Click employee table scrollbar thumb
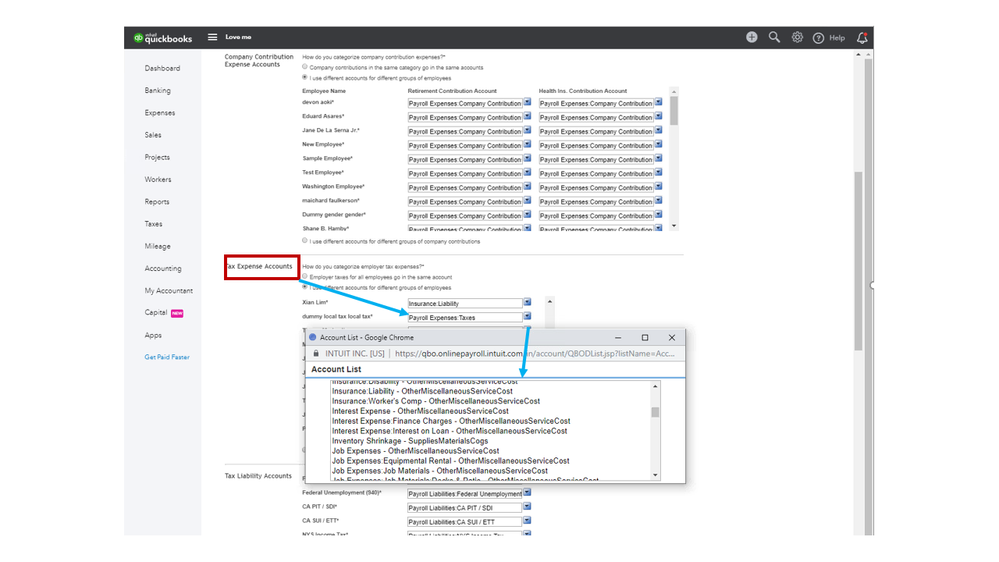 click(674, 111)
